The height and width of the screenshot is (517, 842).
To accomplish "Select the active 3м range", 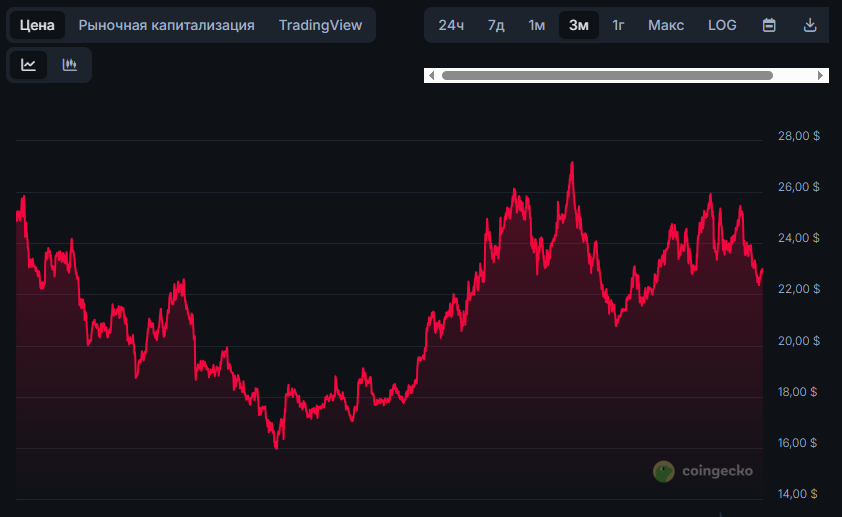I will [x=579, y=25].
